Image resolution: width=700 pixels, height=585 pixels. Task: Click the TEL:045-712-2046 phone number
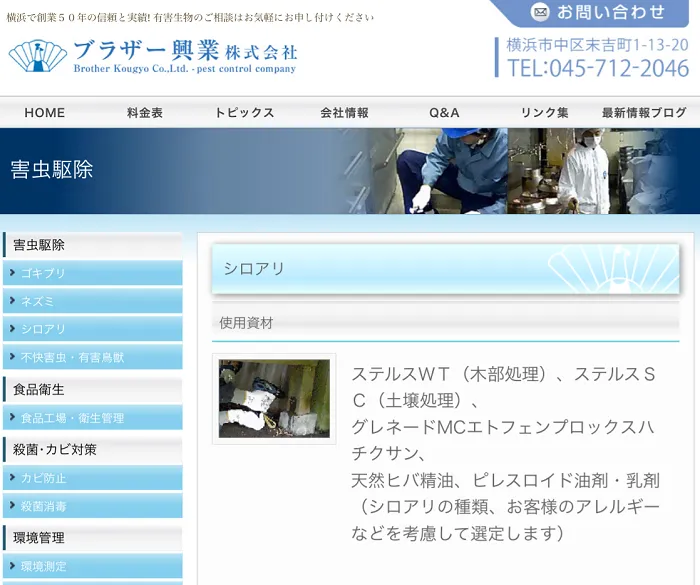click(x=598, y=68)
